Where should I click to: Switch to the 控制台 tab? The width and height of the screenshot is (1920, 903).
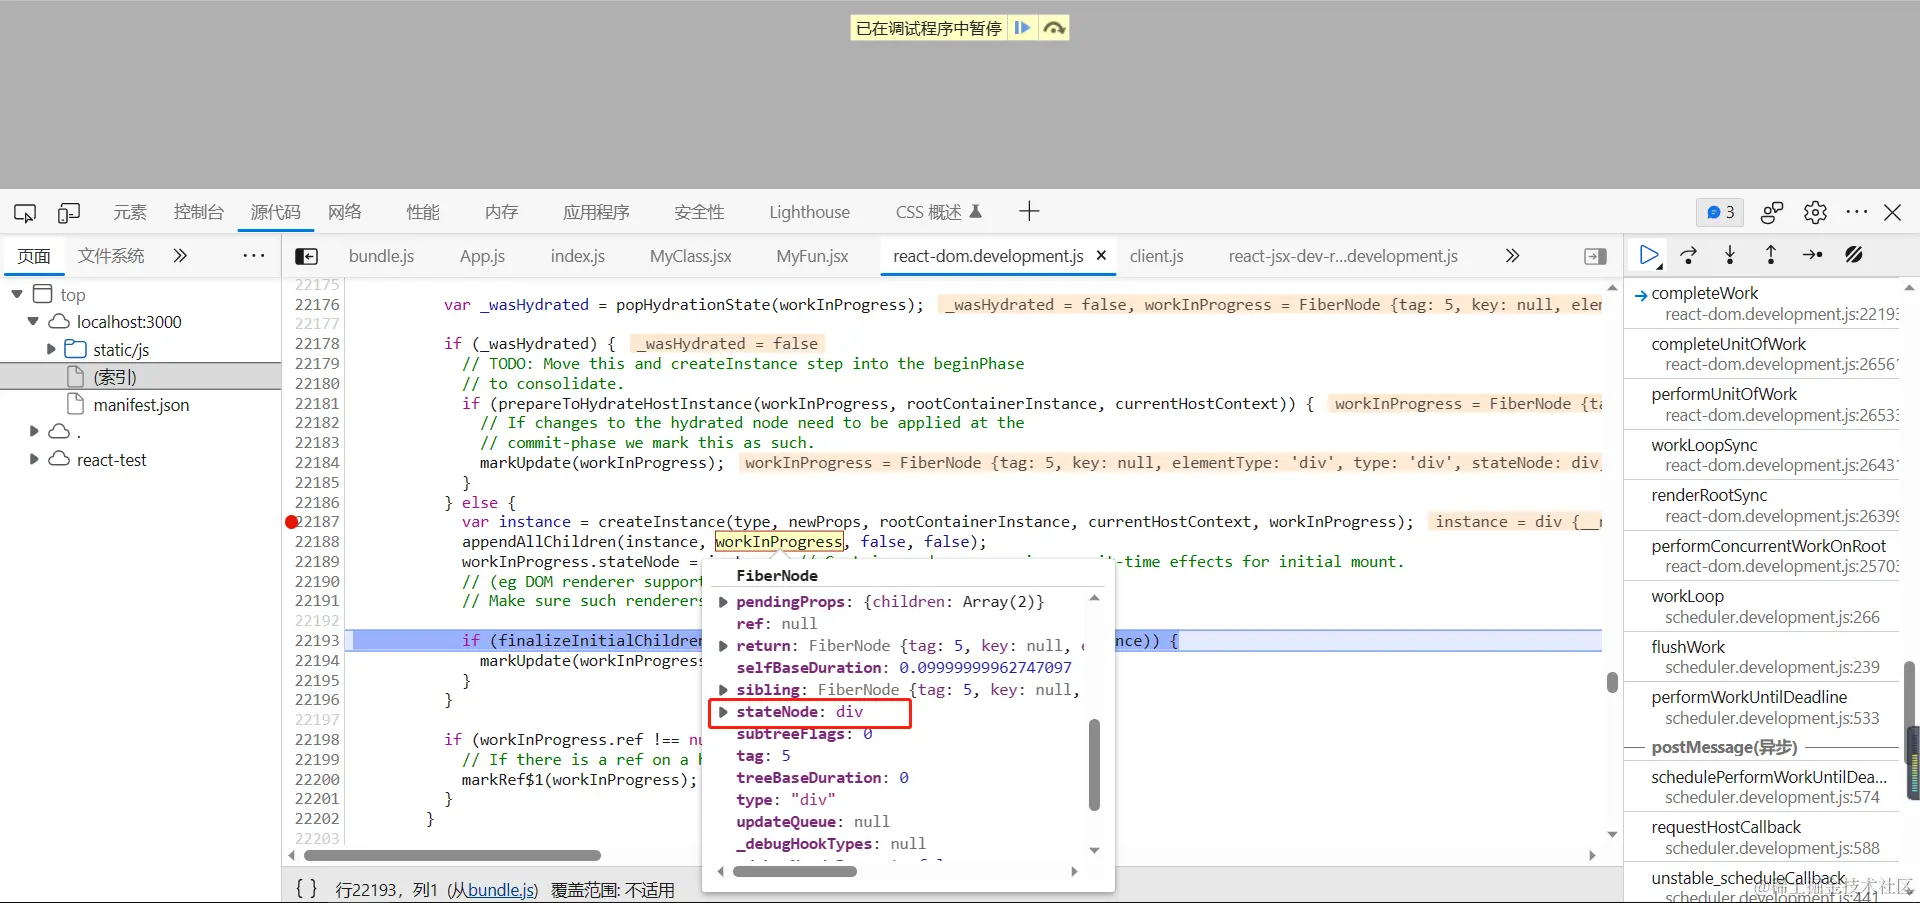click(x=198, y=212)
